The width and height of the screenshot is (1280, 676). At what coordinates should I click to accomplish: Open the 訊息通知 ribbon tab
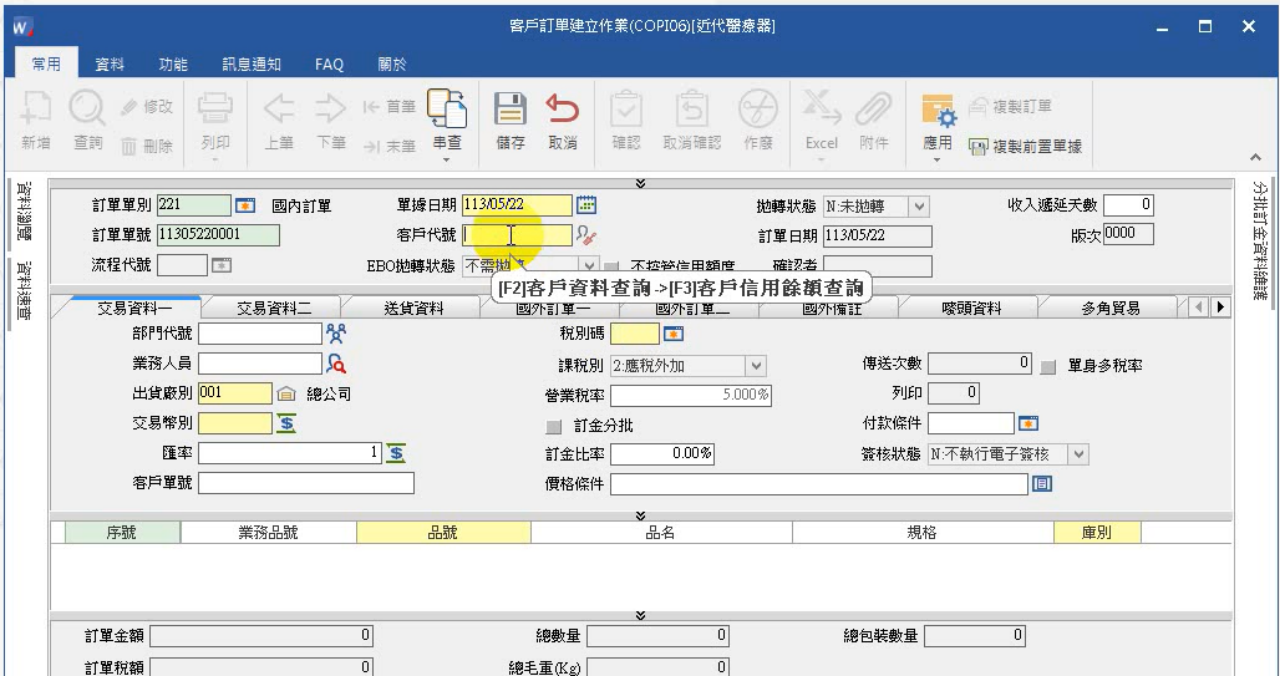250,64
